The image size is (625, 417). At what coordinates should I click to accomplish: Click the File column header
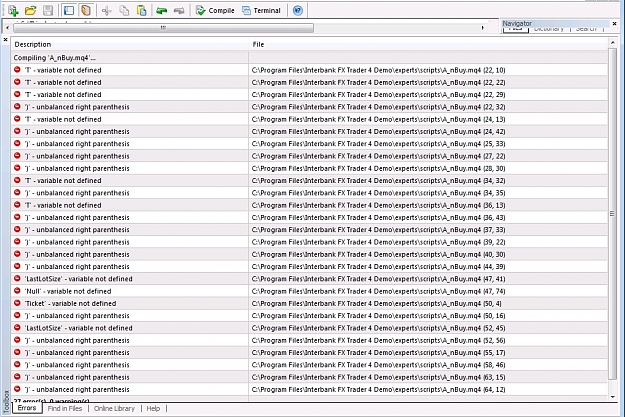(x=428, y=44)
